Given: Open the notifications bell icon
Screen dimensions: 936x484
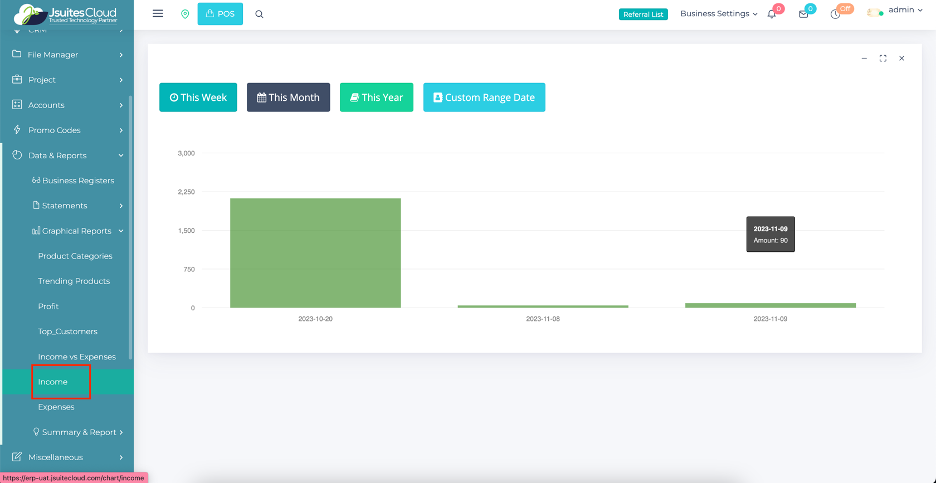Looking at the screenshot, I should coord(772,14).
